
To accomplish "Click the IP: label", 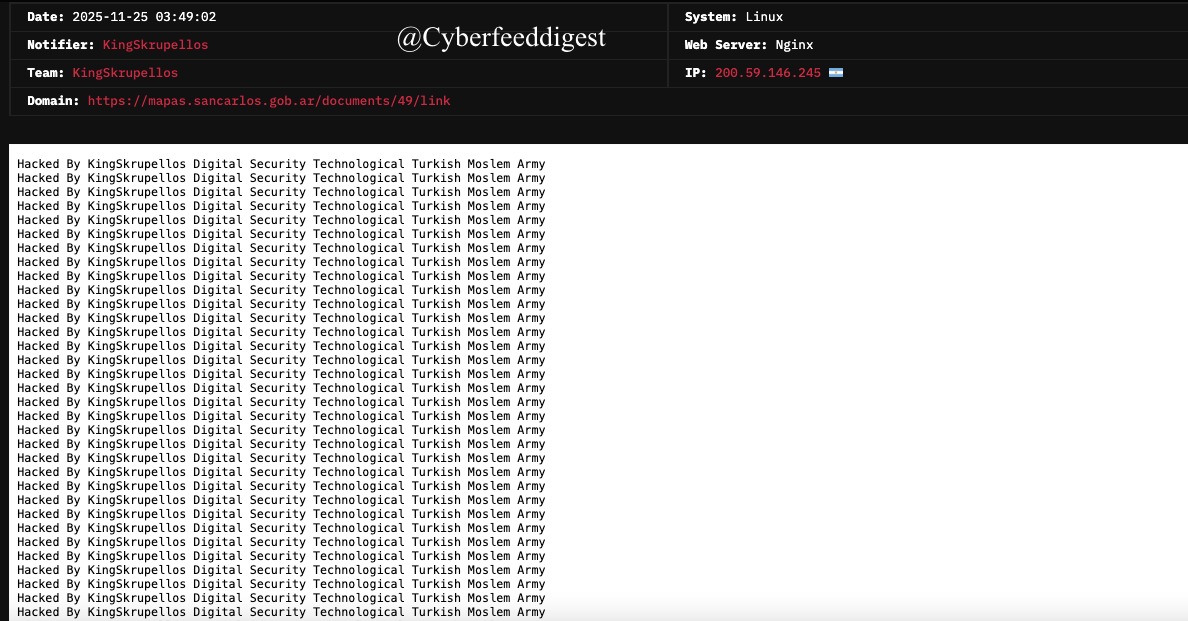I will coord(696,73).
